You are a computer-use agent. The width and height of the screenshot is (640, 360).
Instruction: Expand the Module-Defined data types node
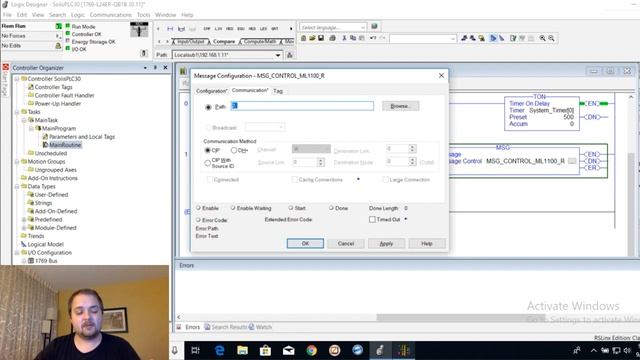24,228
